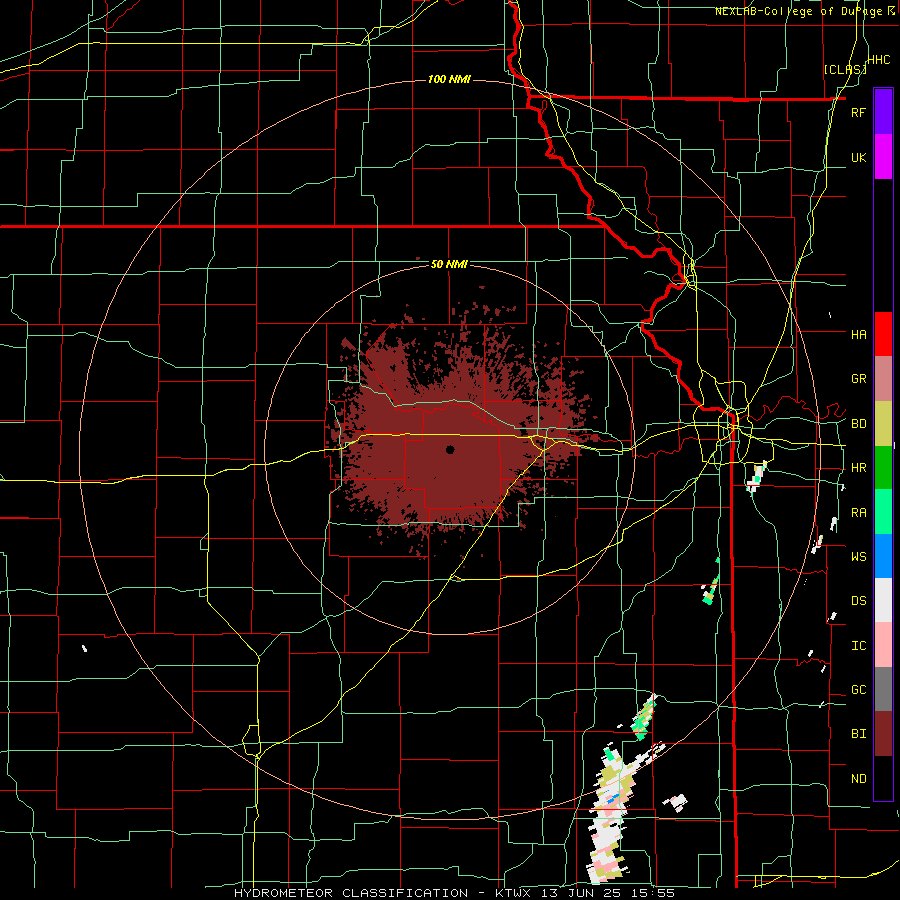
Task: Select the gray GC legend swatch
Action: (883, 689)
